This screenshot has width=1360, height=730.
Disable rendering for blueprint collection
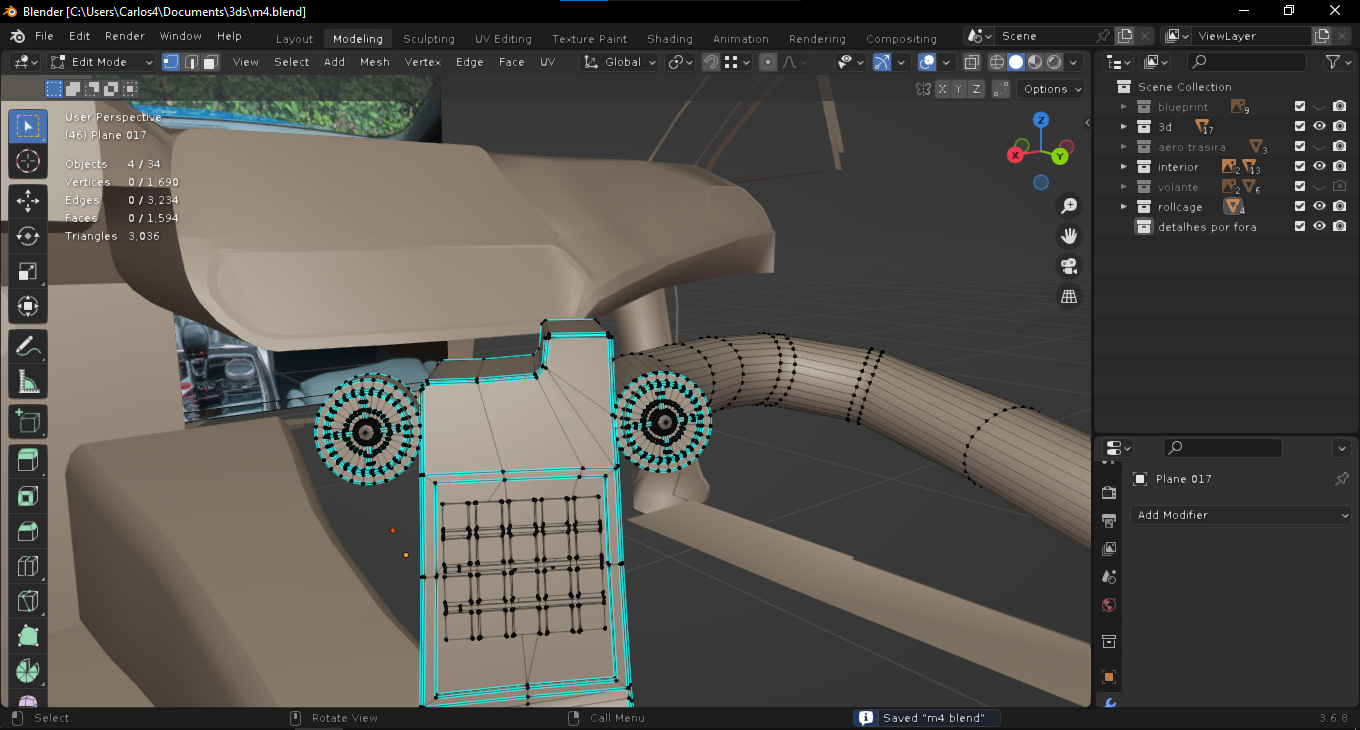pos(1339,107)
